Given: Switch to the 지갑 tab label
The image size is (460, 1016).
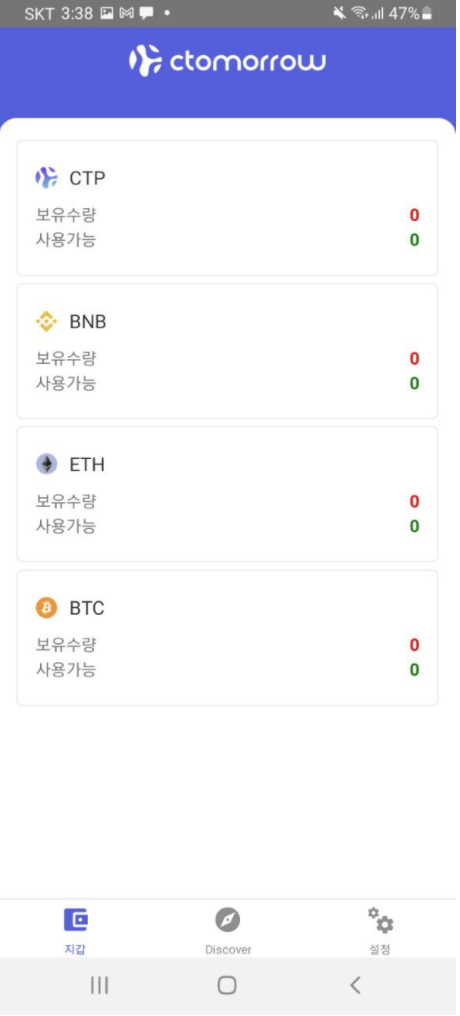Looking at the screenshot, I should 75,949.
